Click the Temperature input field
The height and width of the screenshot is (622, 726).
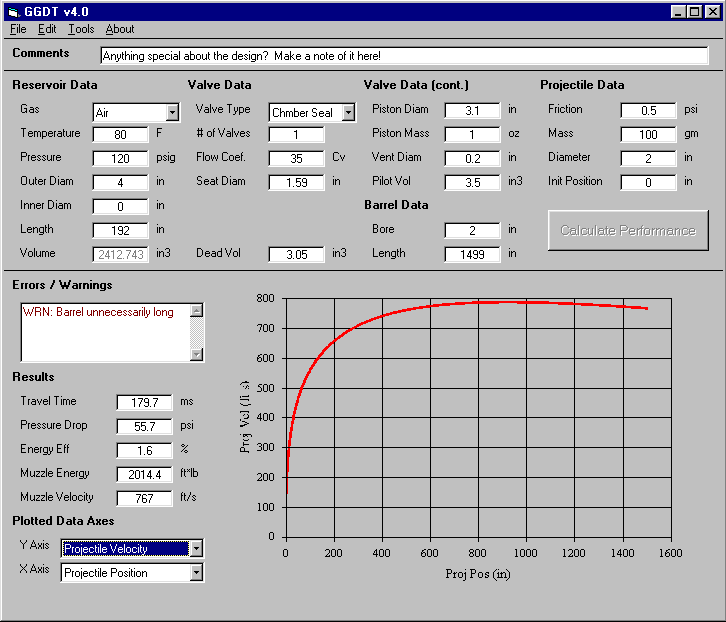120,134
